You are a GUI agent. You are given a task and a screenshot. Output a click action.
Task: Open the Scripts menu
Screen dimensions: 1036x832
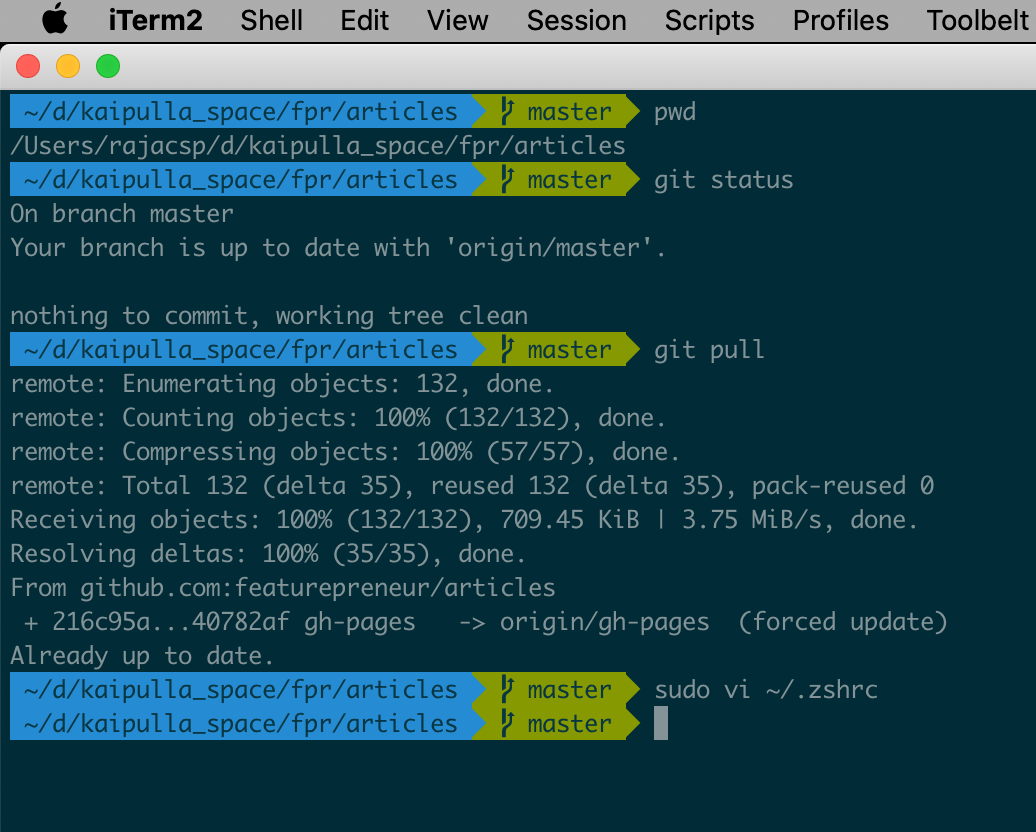pyautogui.click(x=709, y=20)
